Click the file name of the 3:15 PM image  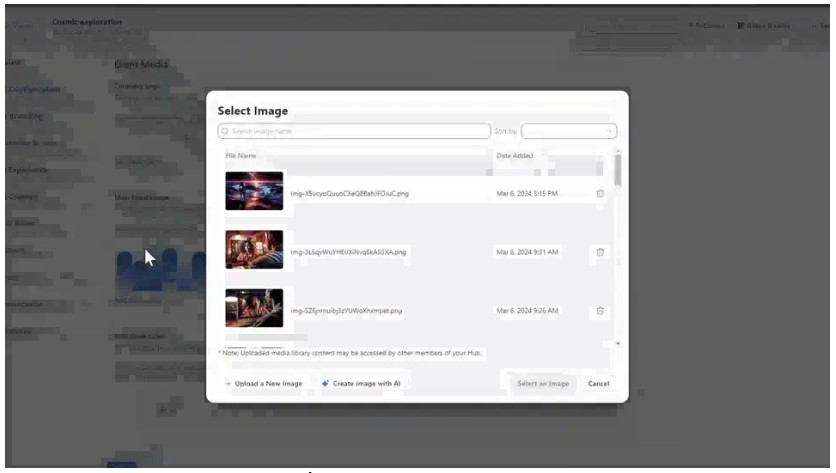coord(350,194)
